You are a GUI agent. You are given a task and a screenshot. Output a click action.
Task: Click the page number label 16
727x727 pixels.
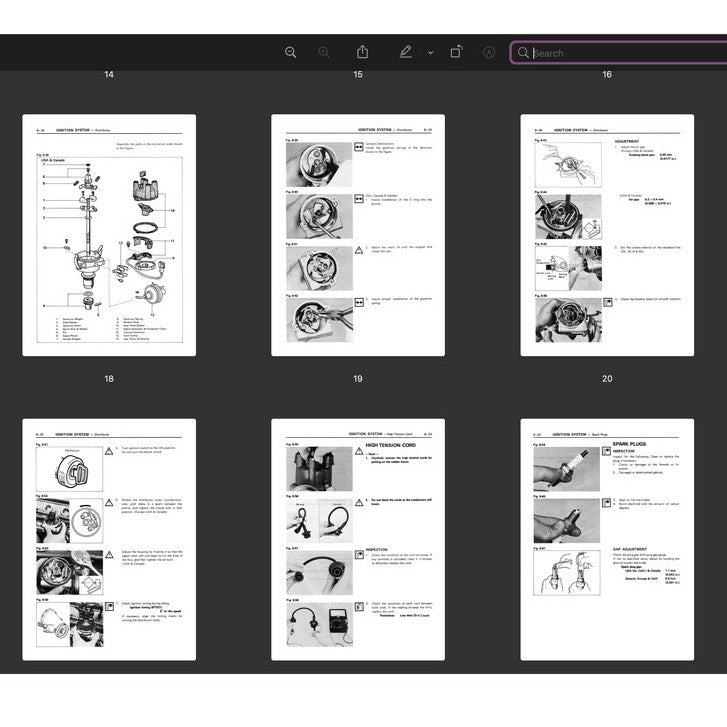pos(607,75)
